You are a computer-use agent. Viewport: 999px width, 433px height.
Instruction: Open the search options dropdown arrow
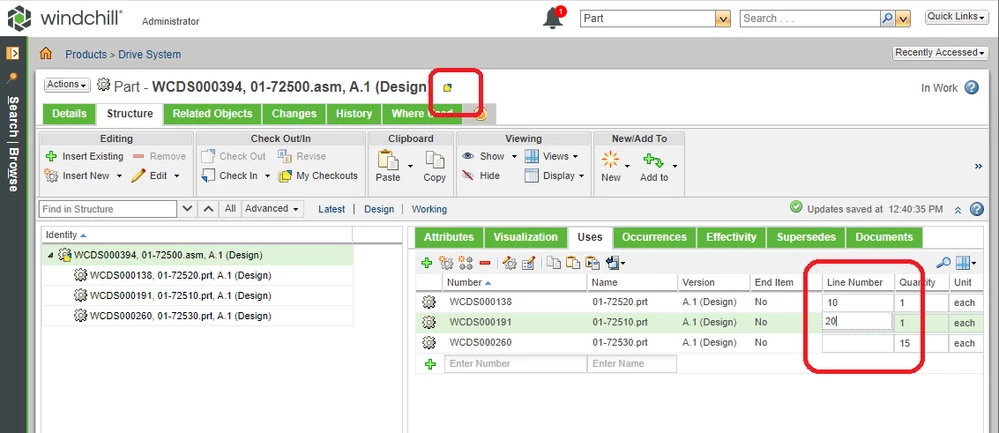tap(903, 18)
